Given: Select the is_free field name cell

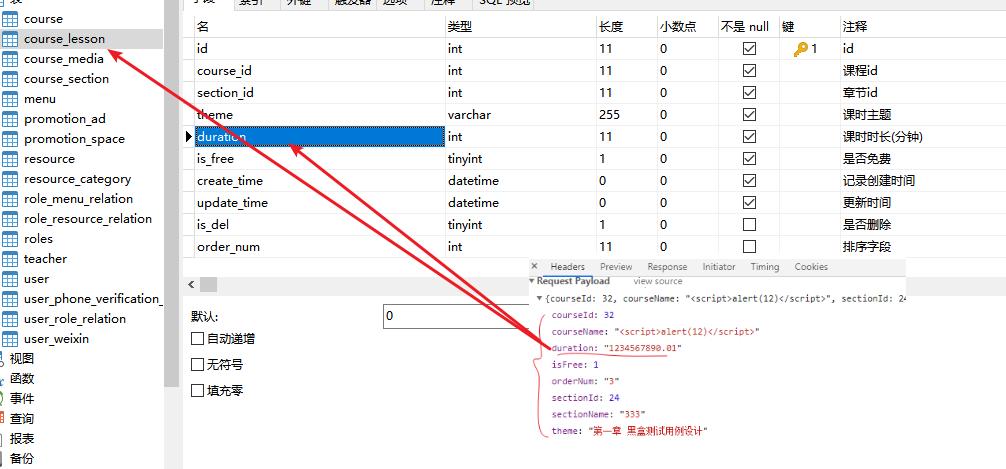Looking at the screenshot, I should coord(320,158).
